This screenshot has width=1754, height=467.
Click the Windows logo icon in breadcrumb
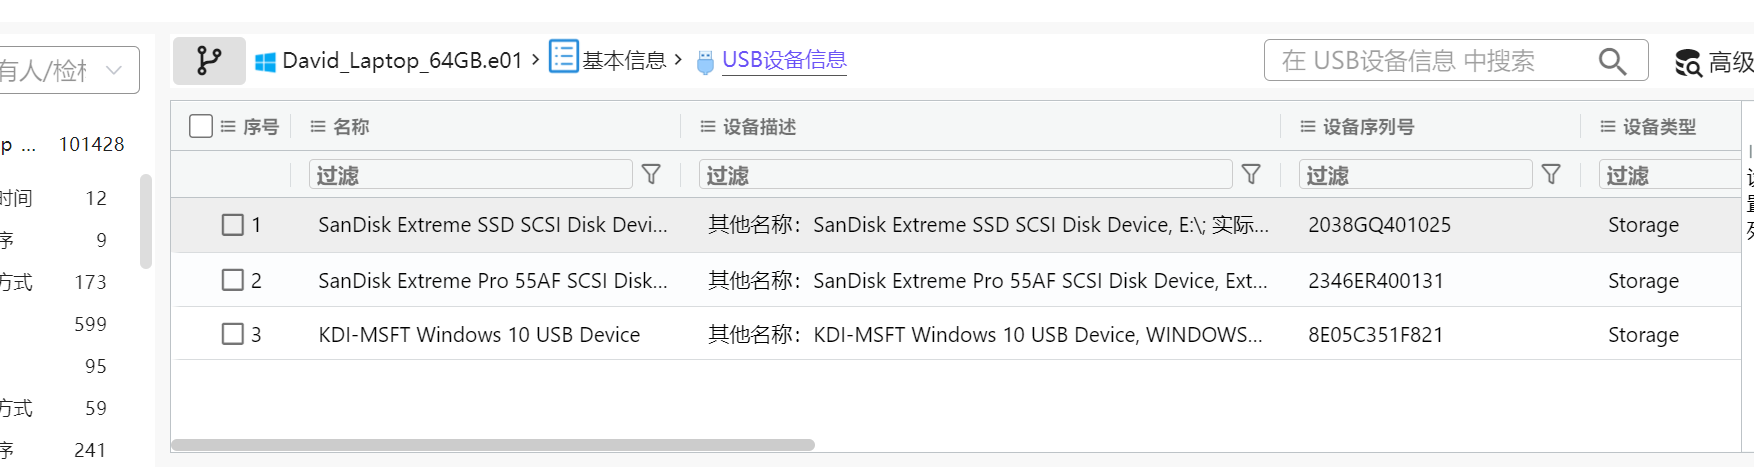coord(265,62)
